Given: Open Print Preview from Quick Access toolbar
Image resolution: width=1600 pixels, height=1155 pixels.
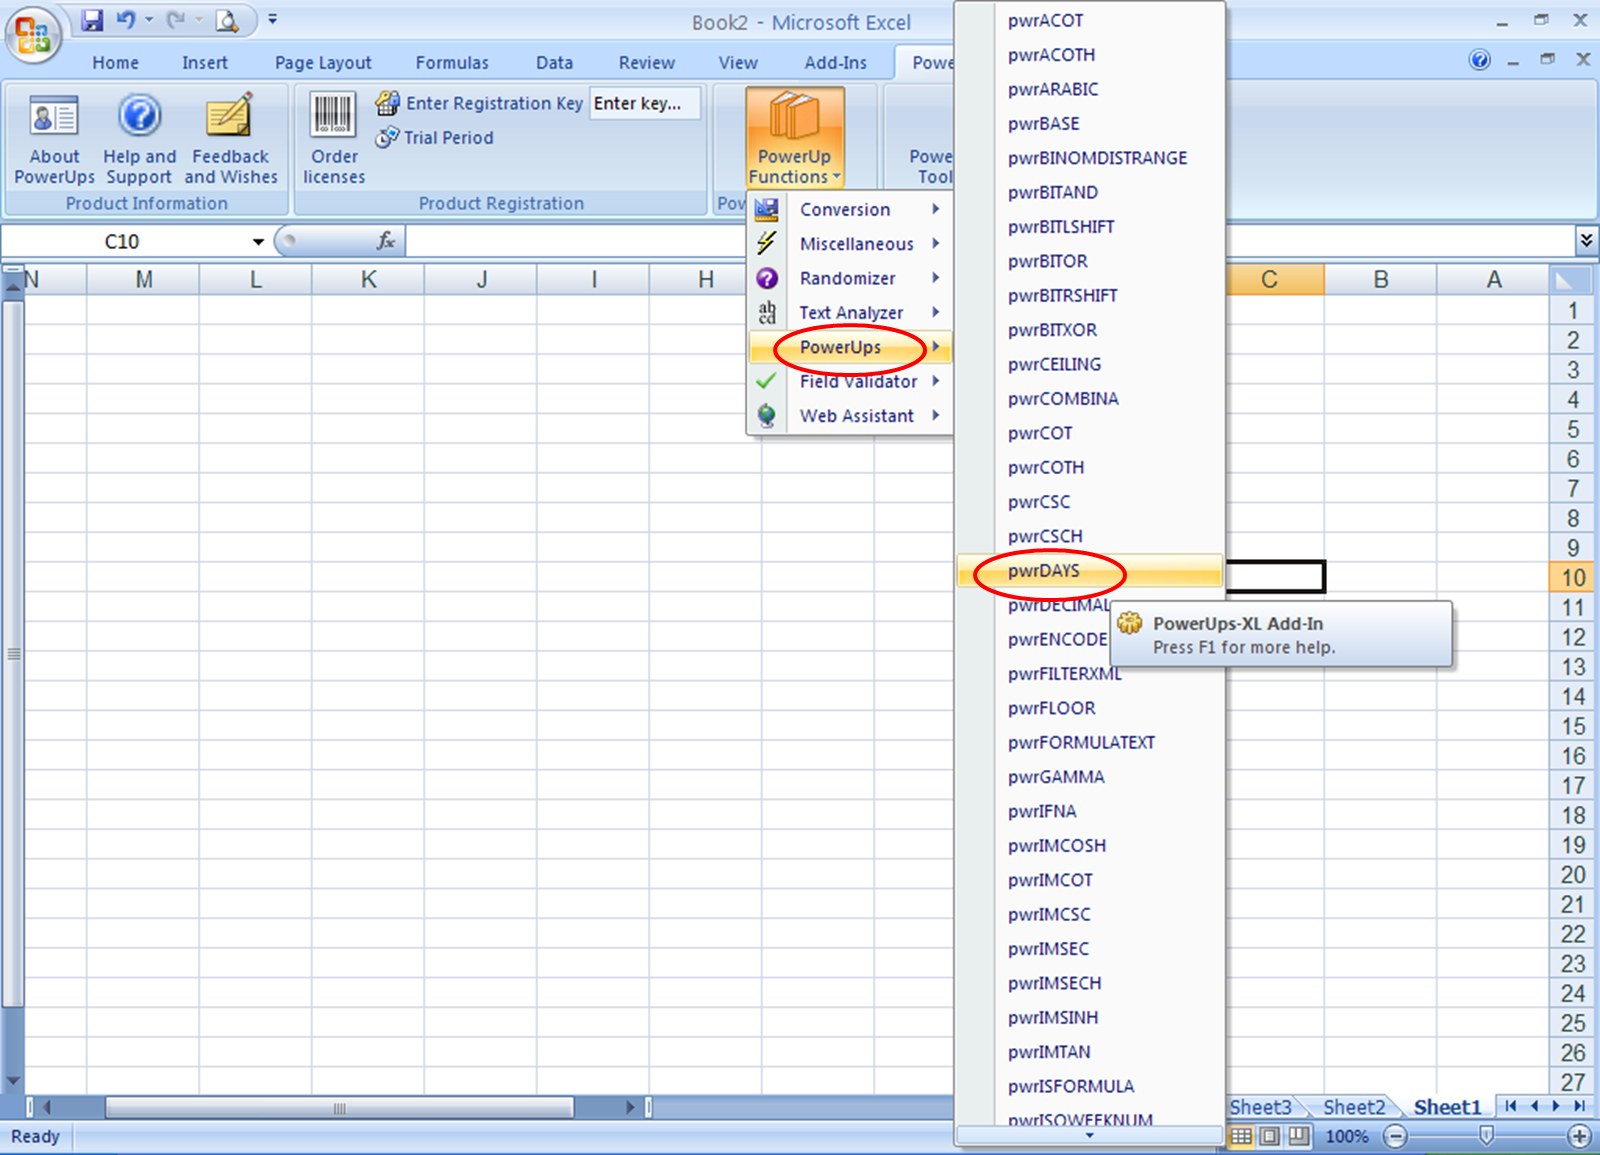Looking at the screenshot, I should [227, 20].
